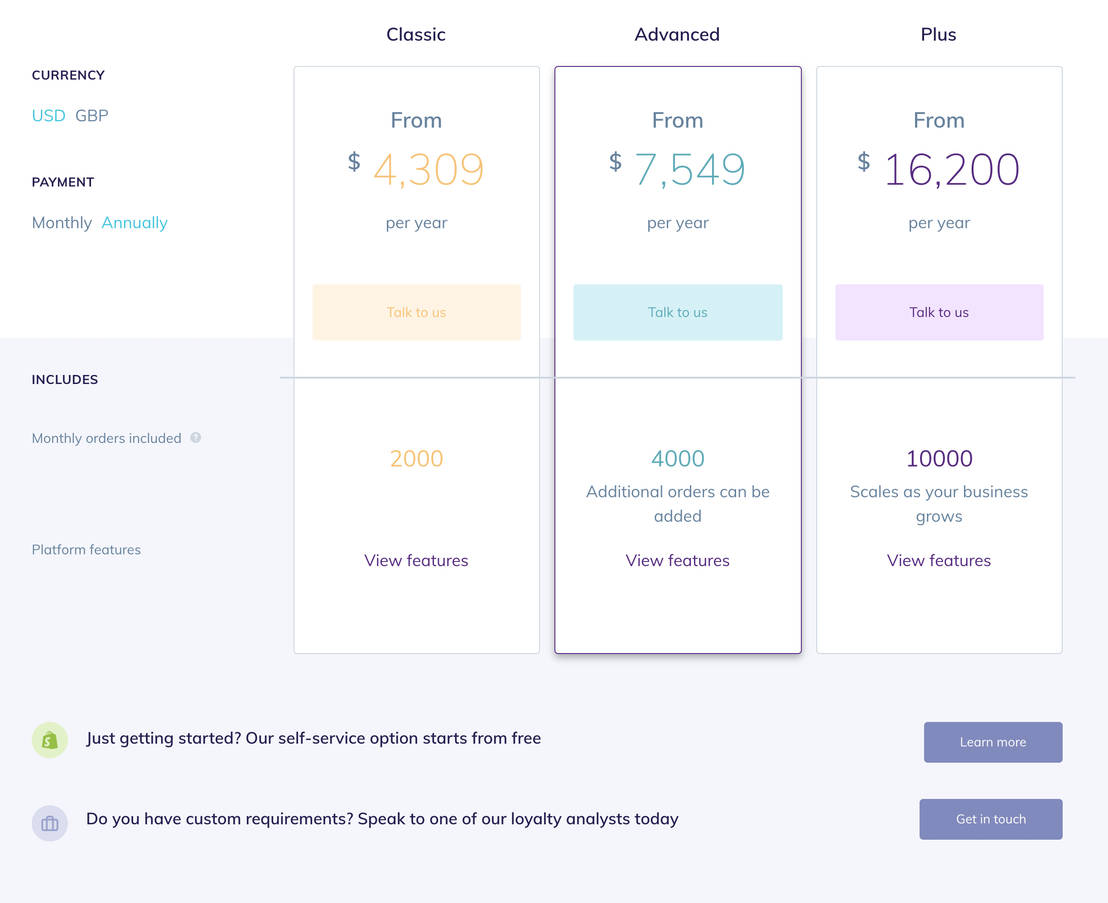Click the $16,200 price on the Plus card
This screenshot has height=903, width=1108.
[950, 170]
